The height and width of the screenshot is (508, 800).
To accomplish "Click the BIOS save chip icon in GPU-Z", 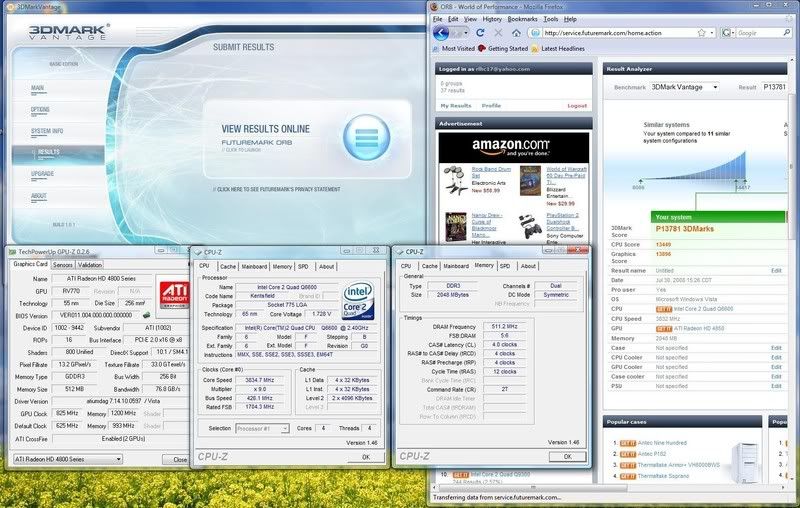I will [x=146, y=315].
